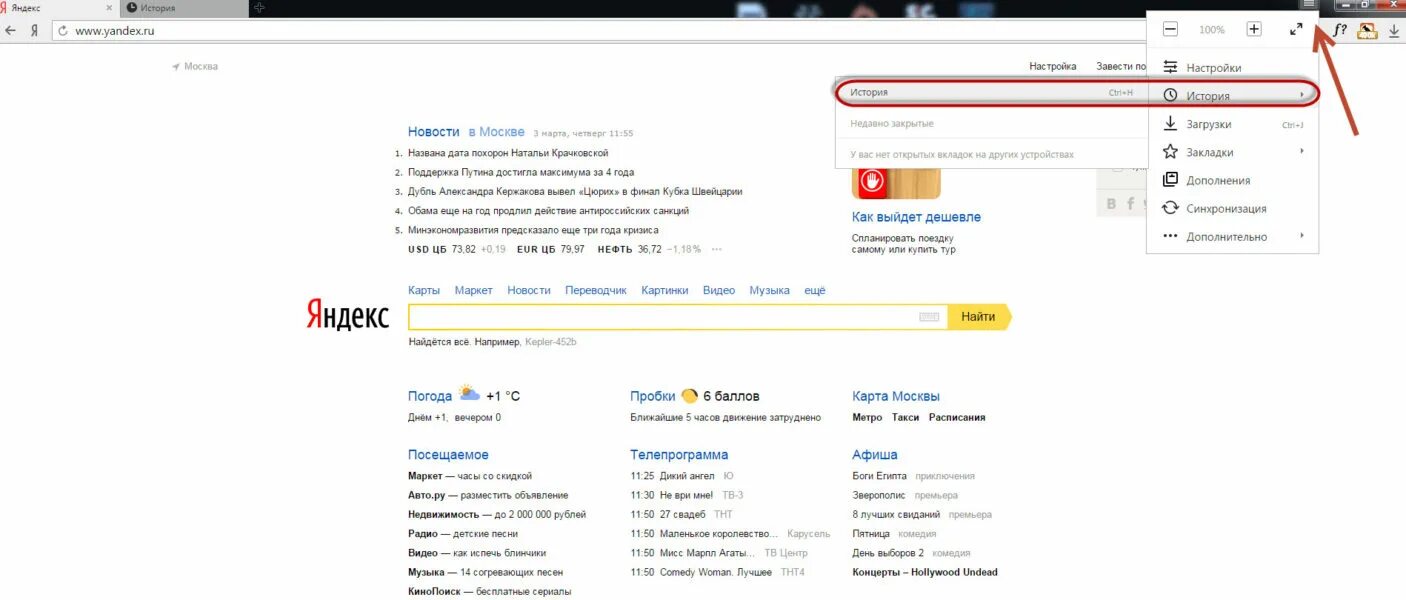
Task: Reload the page with the refresh icon
Action: [62, 30]
